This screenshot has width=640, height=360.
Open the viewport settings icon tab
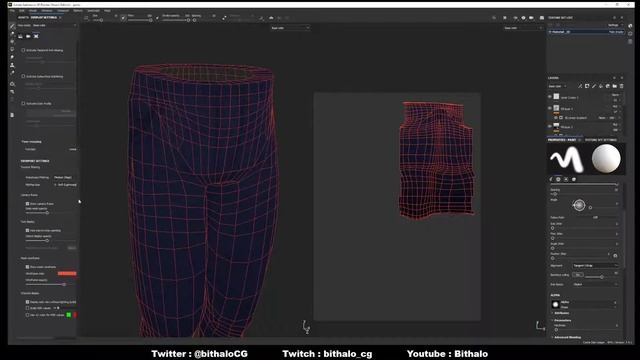click(x=36, y=36)
